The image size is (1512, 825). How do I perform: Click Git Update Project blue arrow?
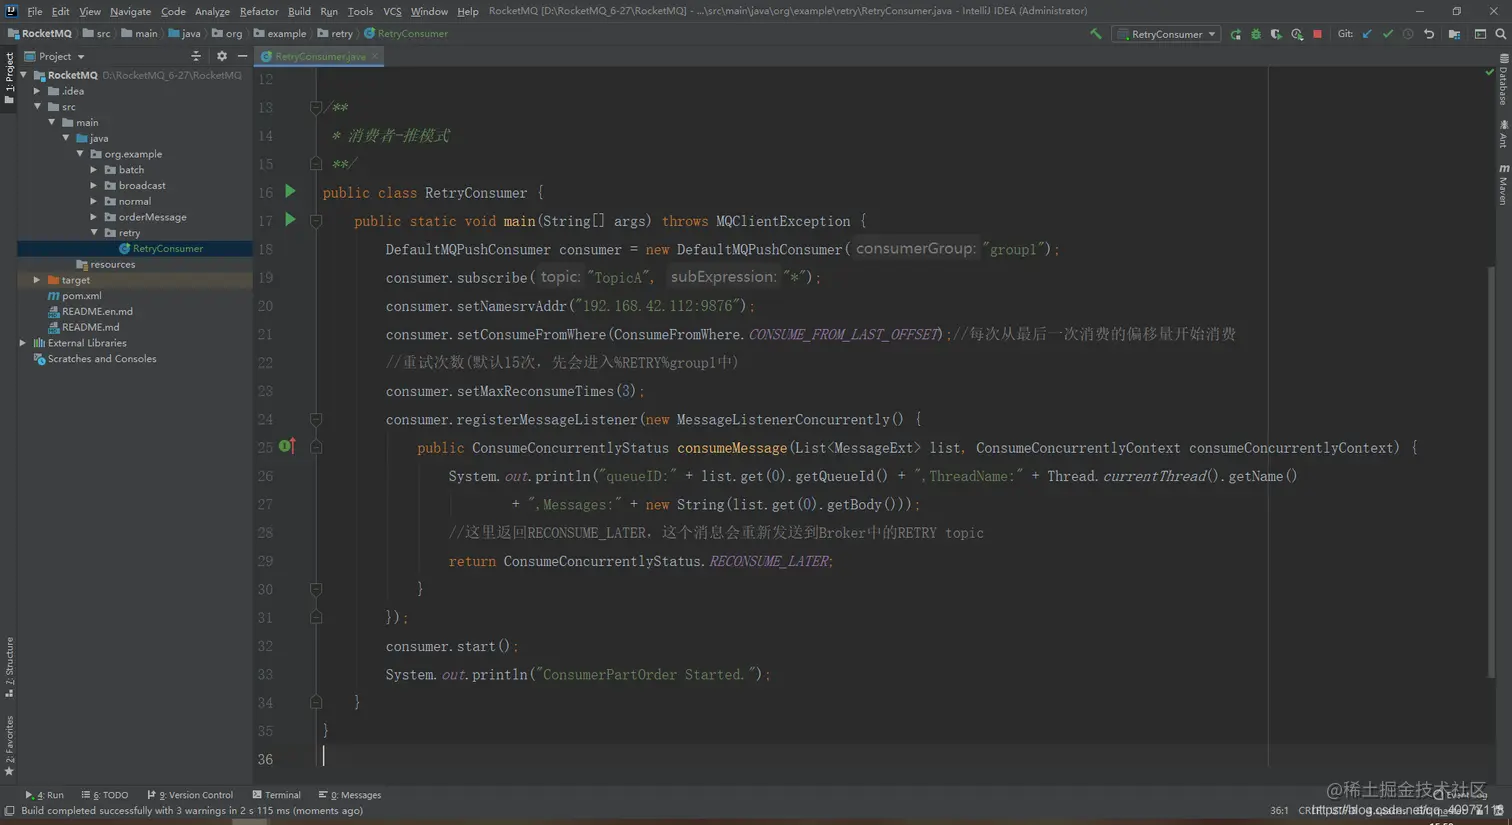(1367, 34)
